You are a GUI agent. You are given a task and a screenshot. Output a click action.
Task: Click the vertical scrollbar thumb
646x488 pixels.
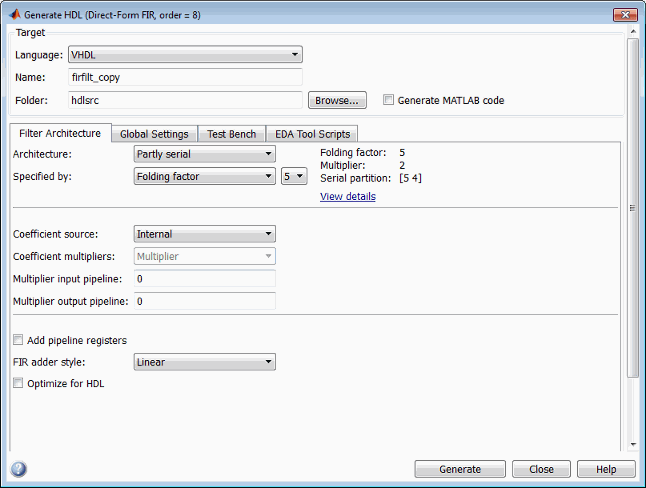[632, 208]
